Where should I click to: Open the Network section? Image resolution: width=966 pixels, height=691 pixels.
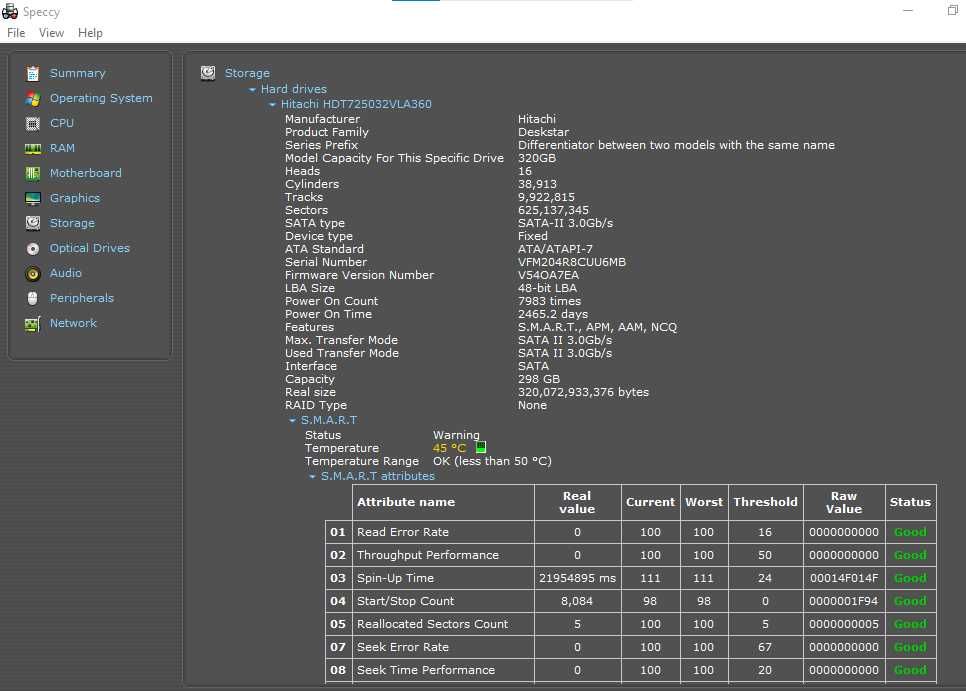tap(73, 323)
